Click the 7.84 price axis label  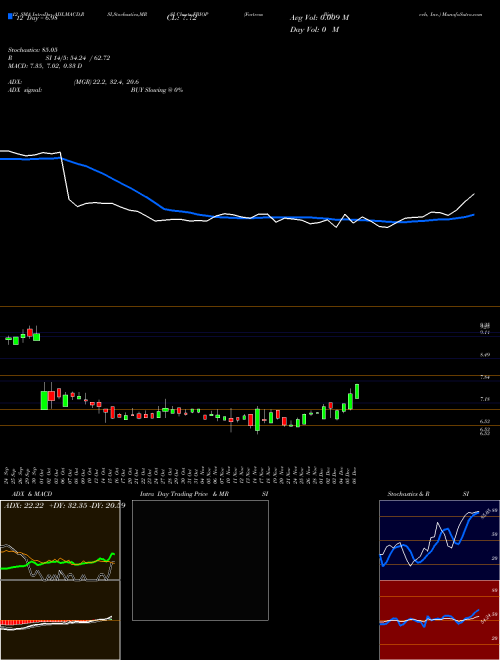pos(485,377)
